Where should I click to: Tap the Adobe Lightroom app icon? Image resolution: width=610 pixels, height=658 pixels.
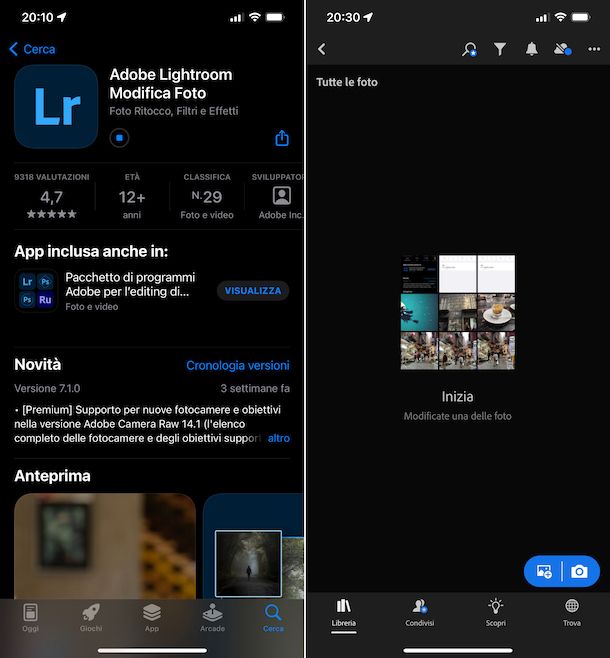(x=56, y=107)
